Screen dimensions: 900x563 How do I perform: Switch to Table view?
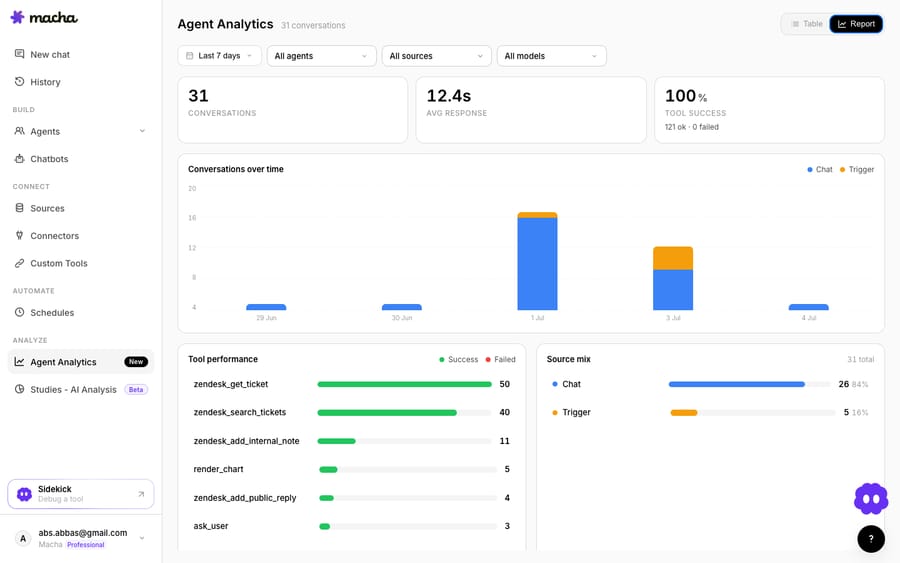point(806,24)
